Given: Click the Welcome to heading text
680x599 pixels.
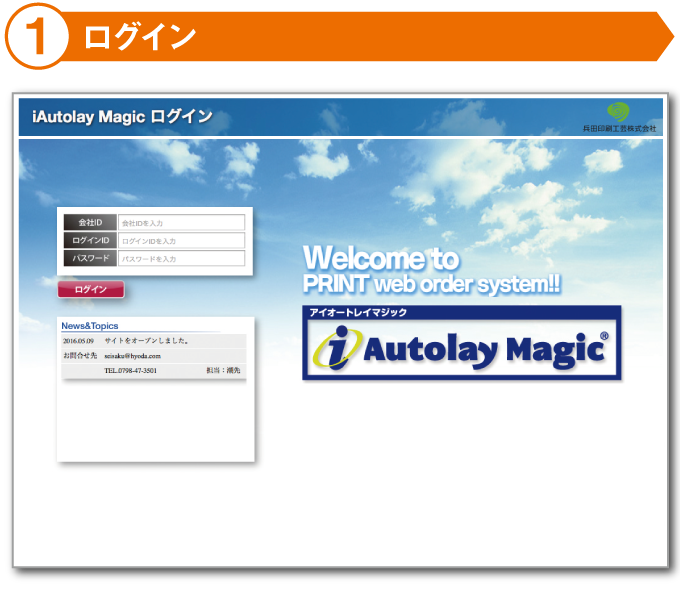Looking at the screenshot, I should click(x=381, y=258).
